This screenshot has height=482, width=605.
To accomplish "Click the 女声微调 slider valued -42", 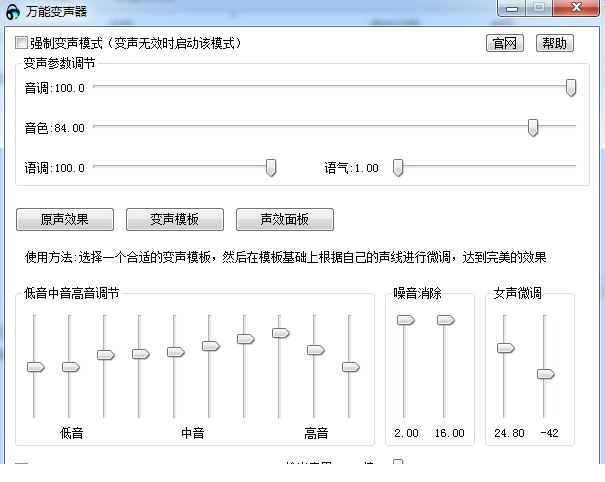I will pos(546,374).
